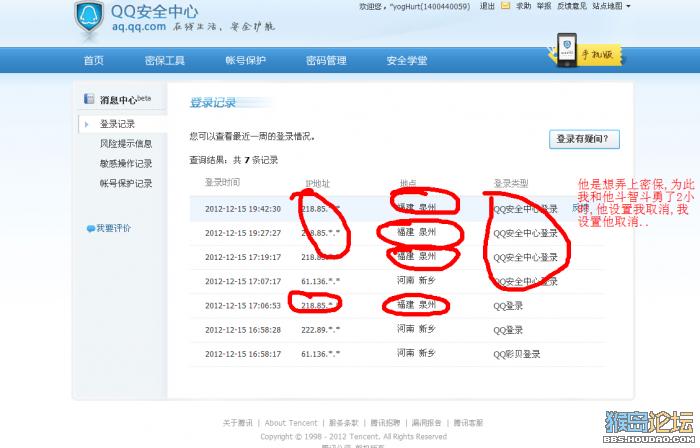Click the About Tencent footer link
Screen dimensions: 700x448
(x=291, y=423)
